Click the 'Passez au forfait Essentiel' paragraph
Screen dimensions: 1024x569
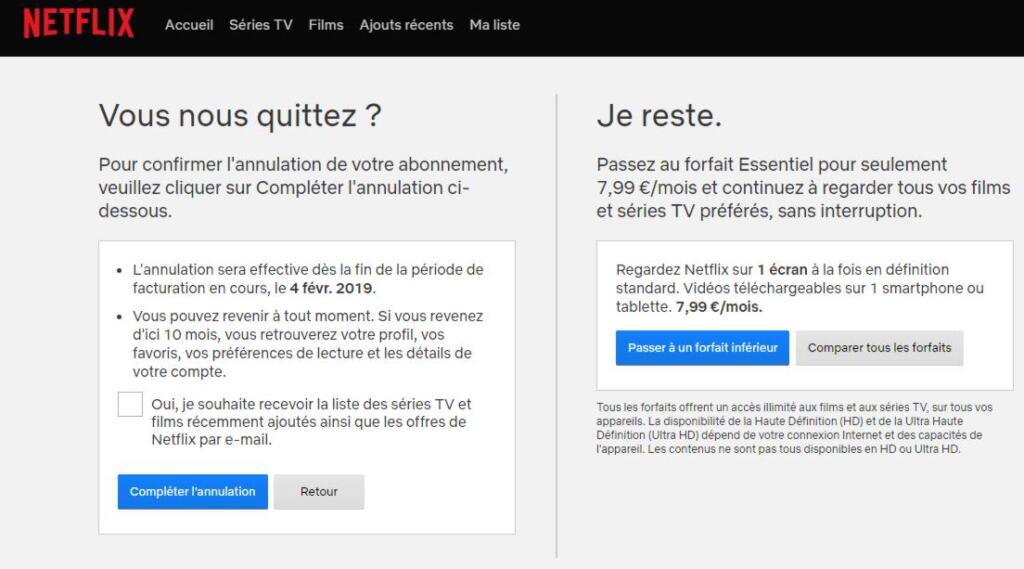803,187
